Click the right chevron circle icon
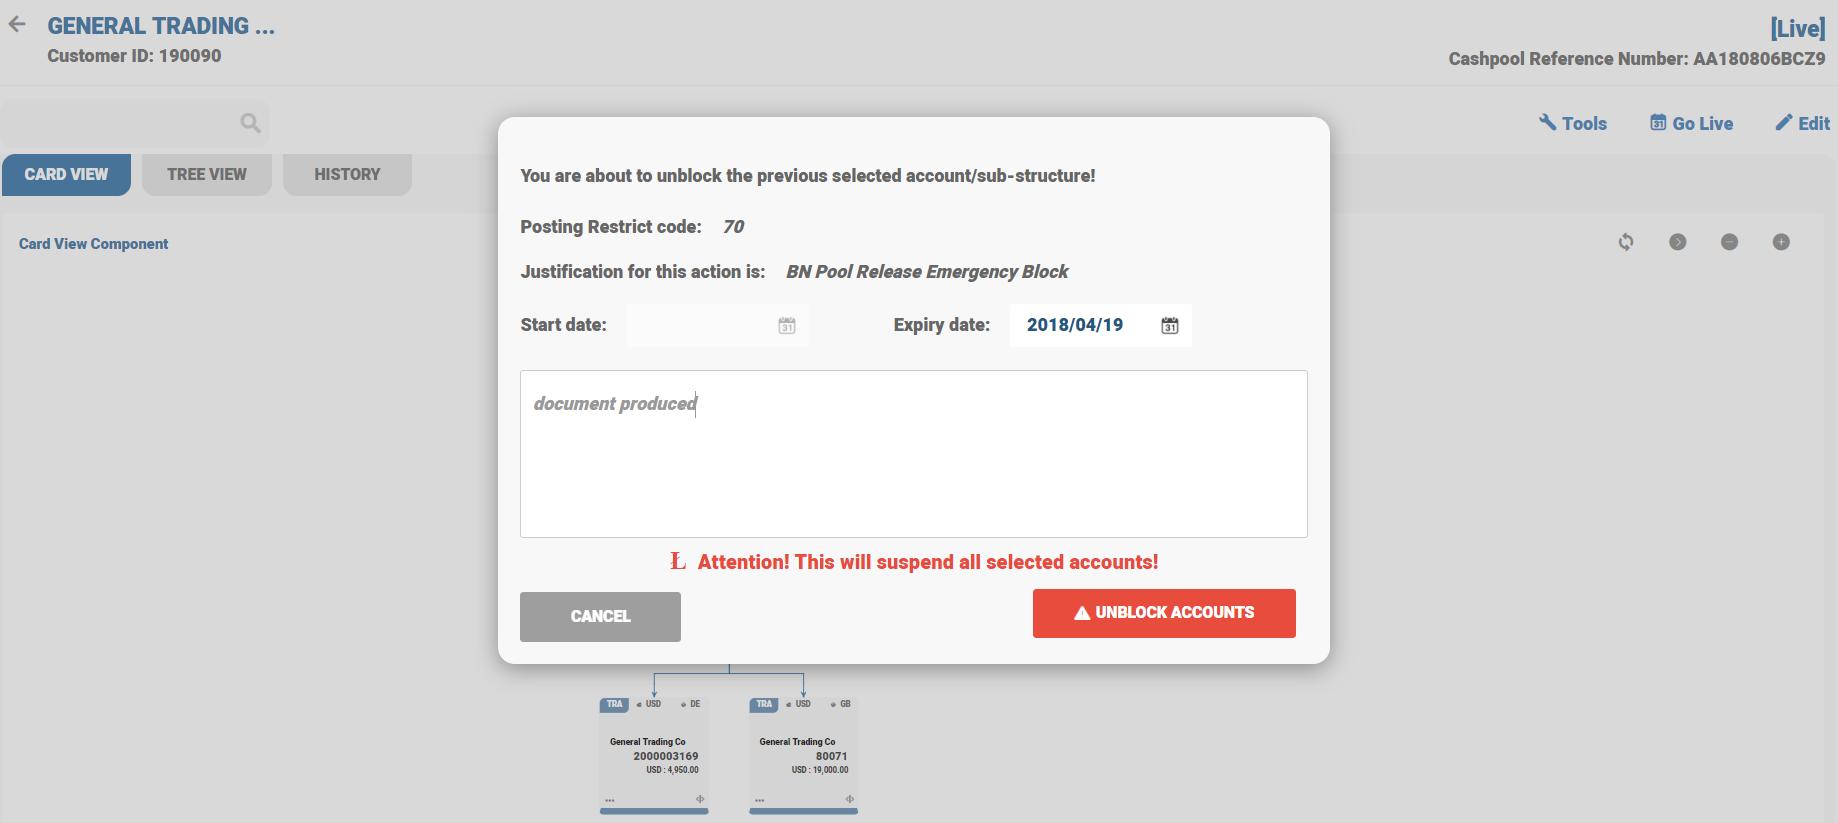1838x823 pixels. tap(1678, 242)
